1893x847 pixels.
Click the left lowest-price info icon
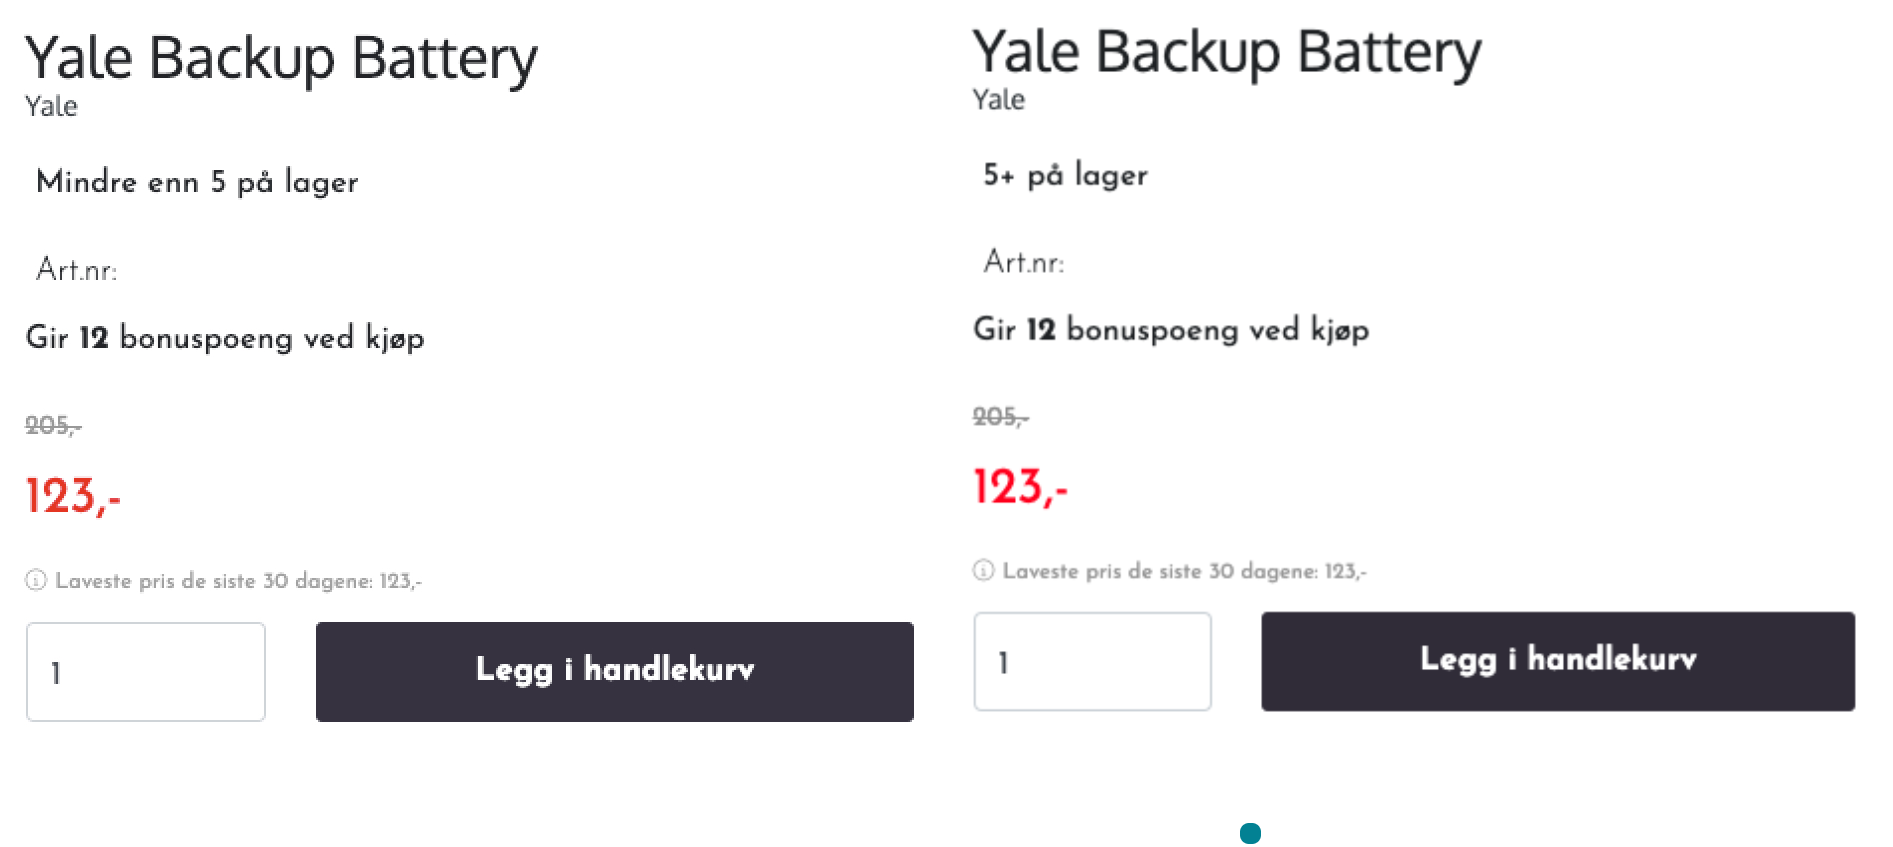pos(36,580)
